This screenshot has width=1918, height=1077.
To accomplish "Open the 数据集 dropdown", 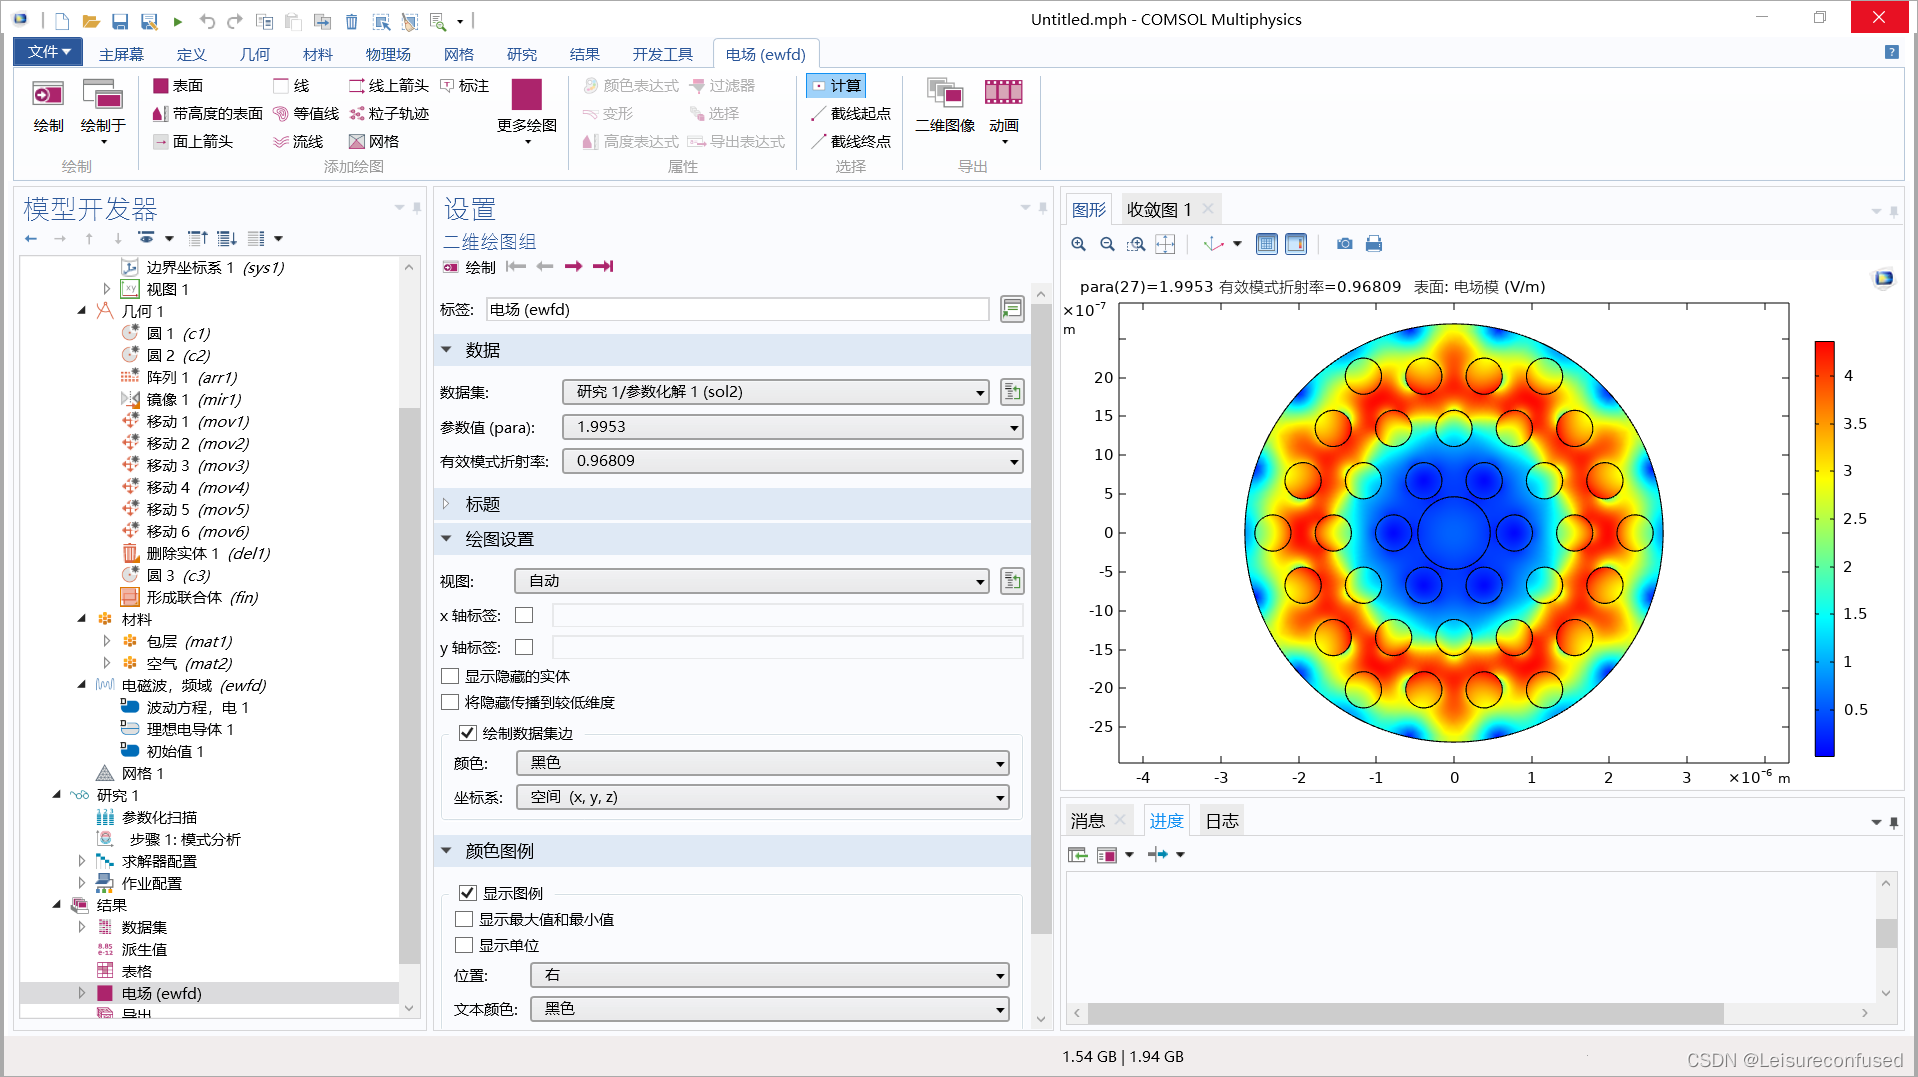I will click(x=776, y=392).
